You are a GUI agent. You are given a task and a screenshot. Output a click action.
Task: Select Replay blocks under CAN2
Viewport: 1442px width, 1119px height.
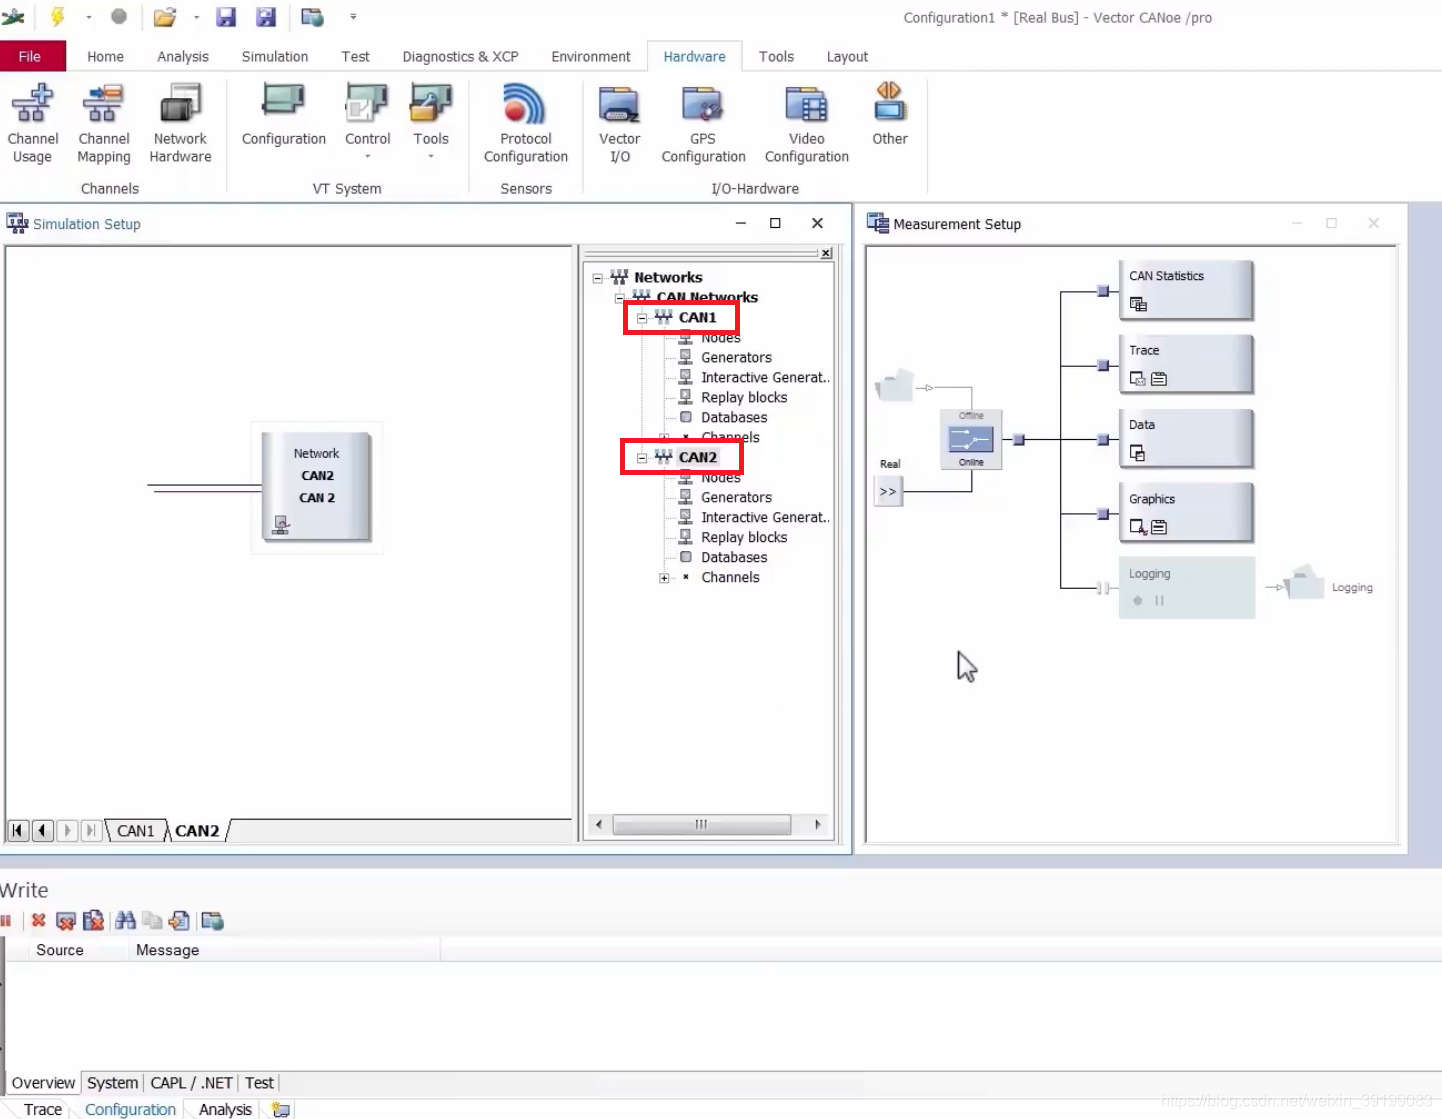coord(744,538)
